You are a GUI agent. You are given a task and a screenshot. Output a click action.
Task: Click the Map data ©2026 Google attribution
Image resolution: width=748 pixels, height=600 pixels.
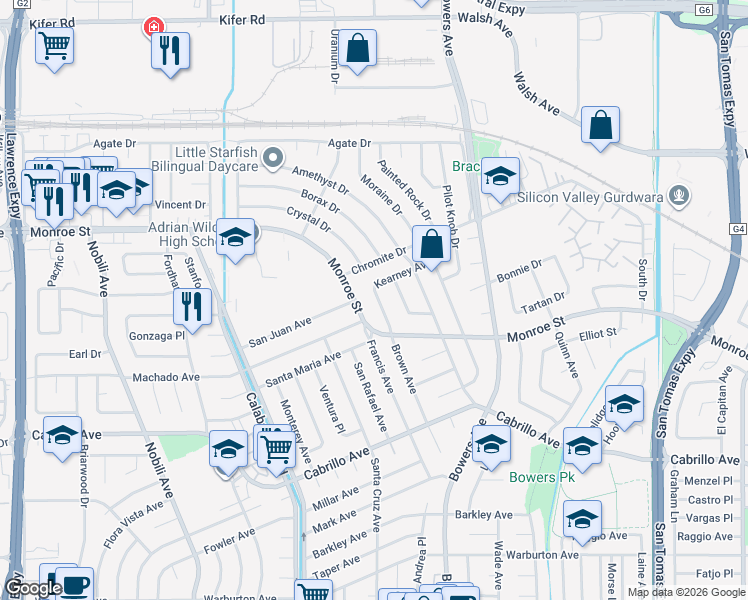(x=686, y=592)
